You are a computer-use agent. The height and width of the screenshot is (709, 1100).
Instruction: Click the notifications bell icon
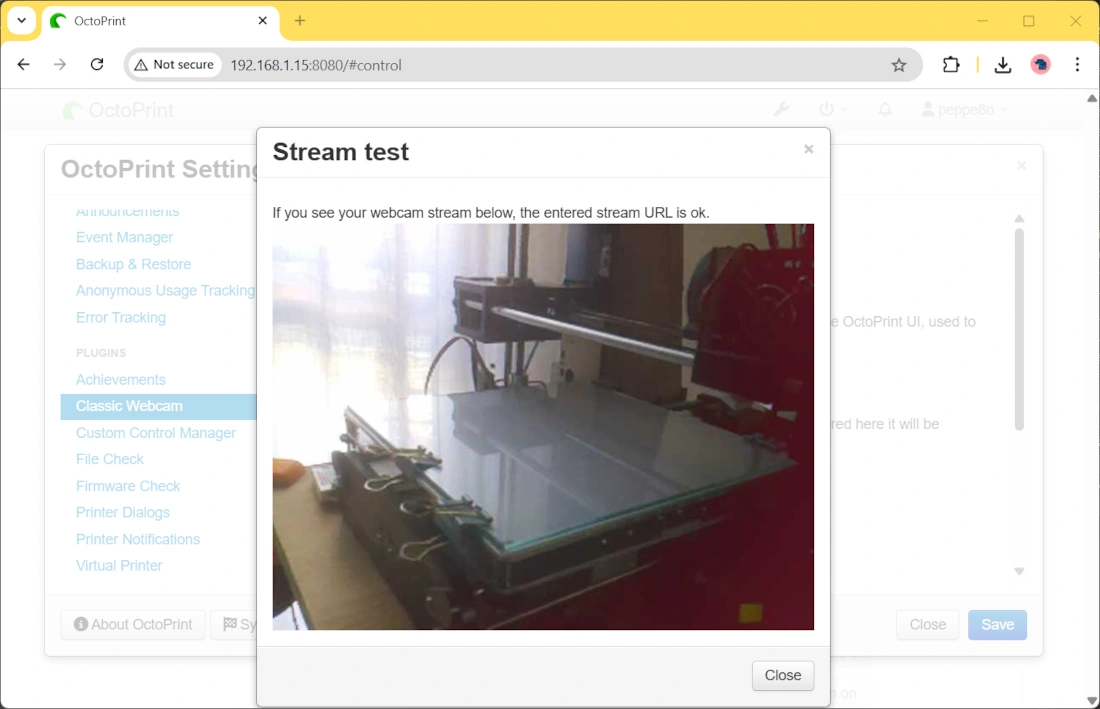[885, 109]
